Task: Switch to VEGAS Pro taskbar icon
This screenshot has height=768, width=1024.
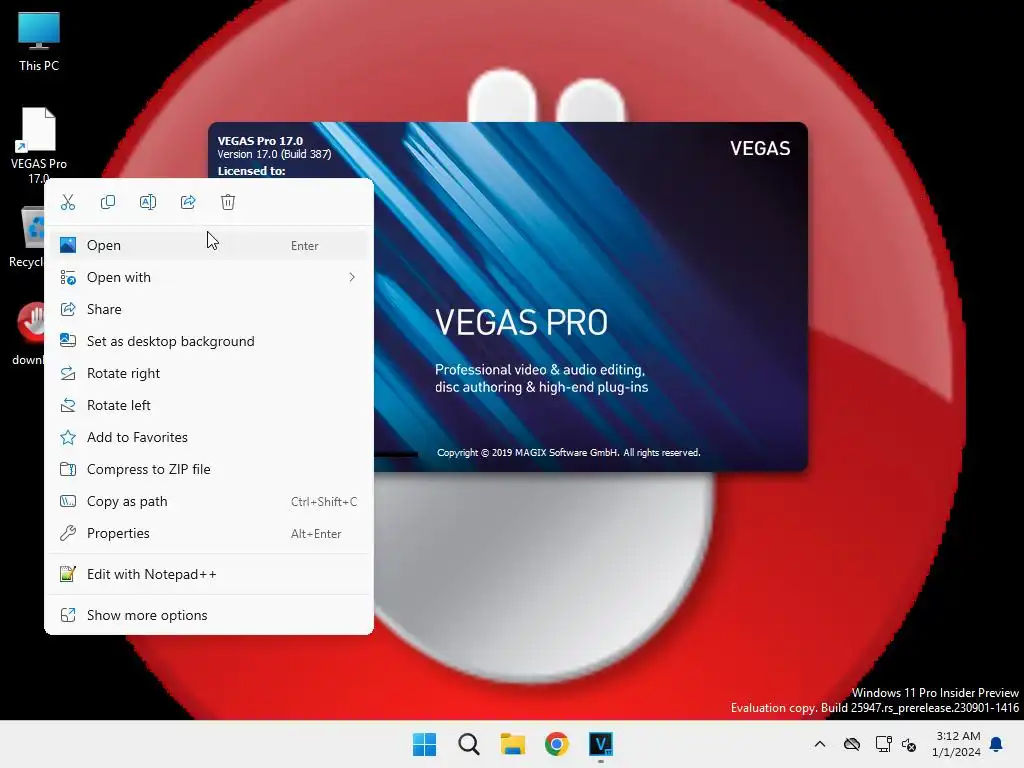Action: 601,744
